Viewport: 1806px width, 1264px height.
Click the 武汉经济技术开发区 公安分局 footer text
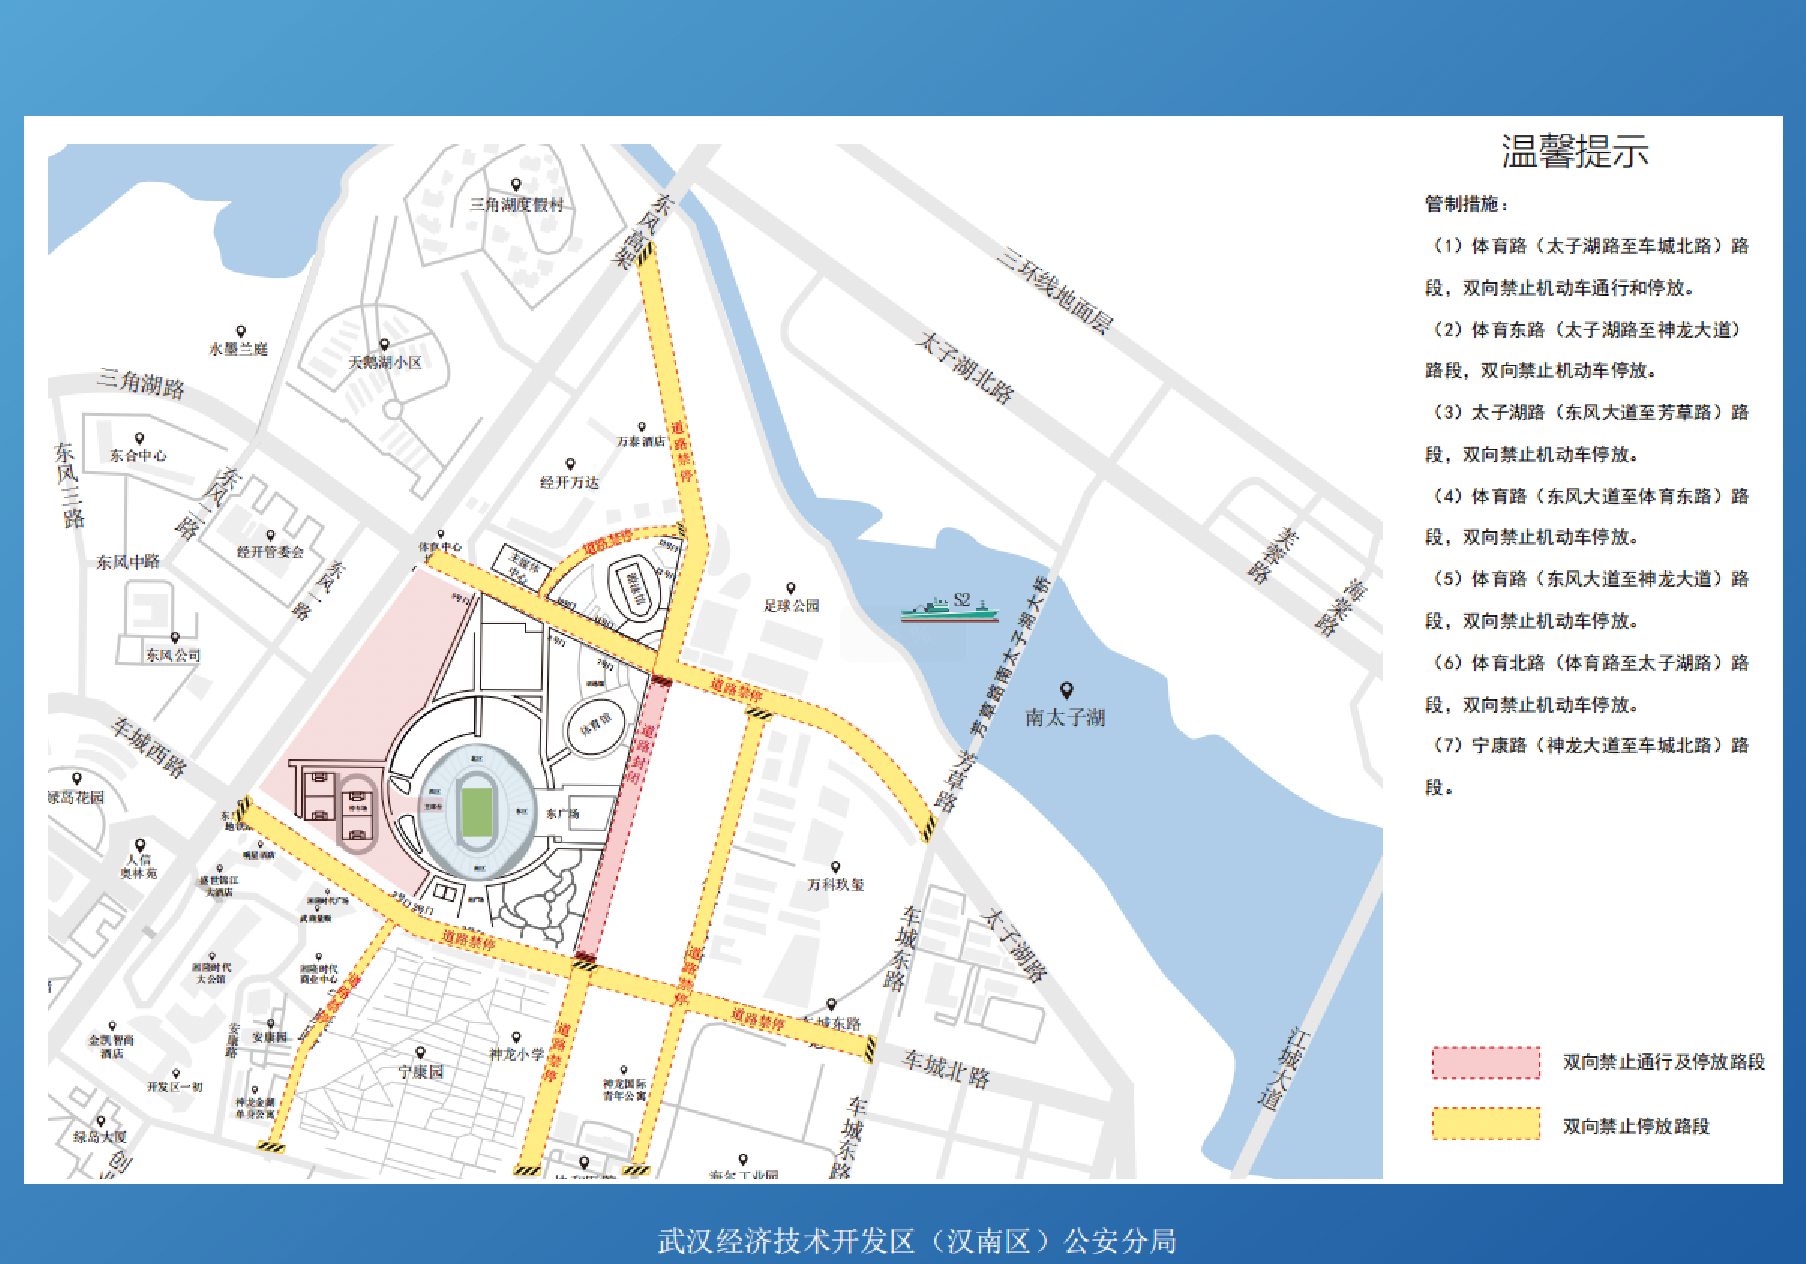click(916, 1241)
